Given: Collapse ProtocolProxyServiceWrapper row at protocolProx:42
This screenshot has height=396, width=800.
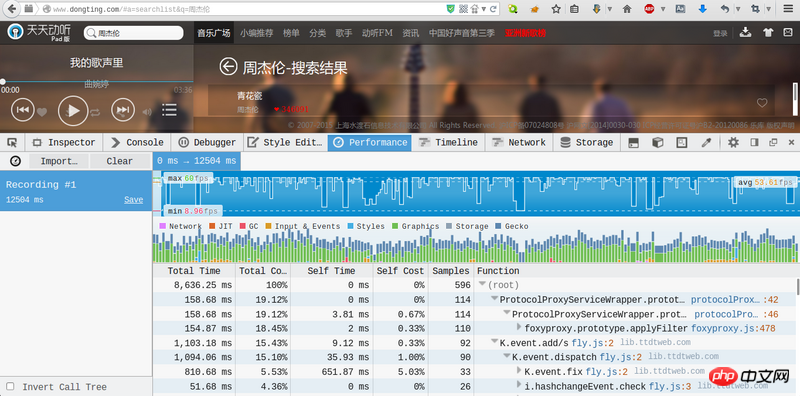Looking at the screenshot, I should tap(494, 299).
